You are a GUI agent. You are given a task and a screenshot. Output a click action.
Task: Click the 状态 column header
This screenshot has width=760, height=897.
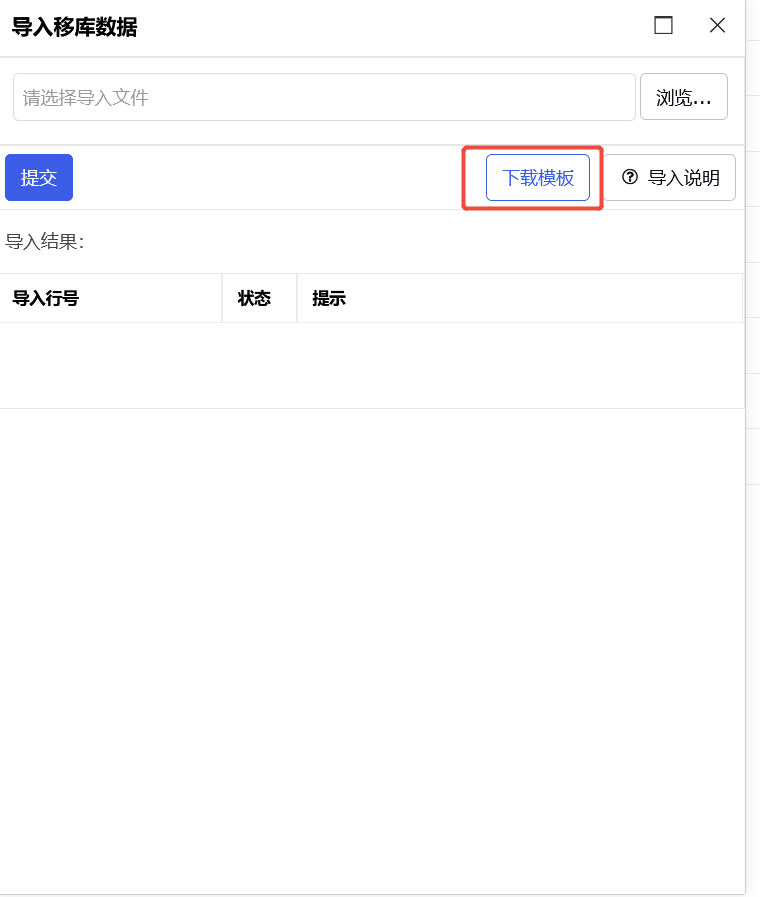[260, 298]
